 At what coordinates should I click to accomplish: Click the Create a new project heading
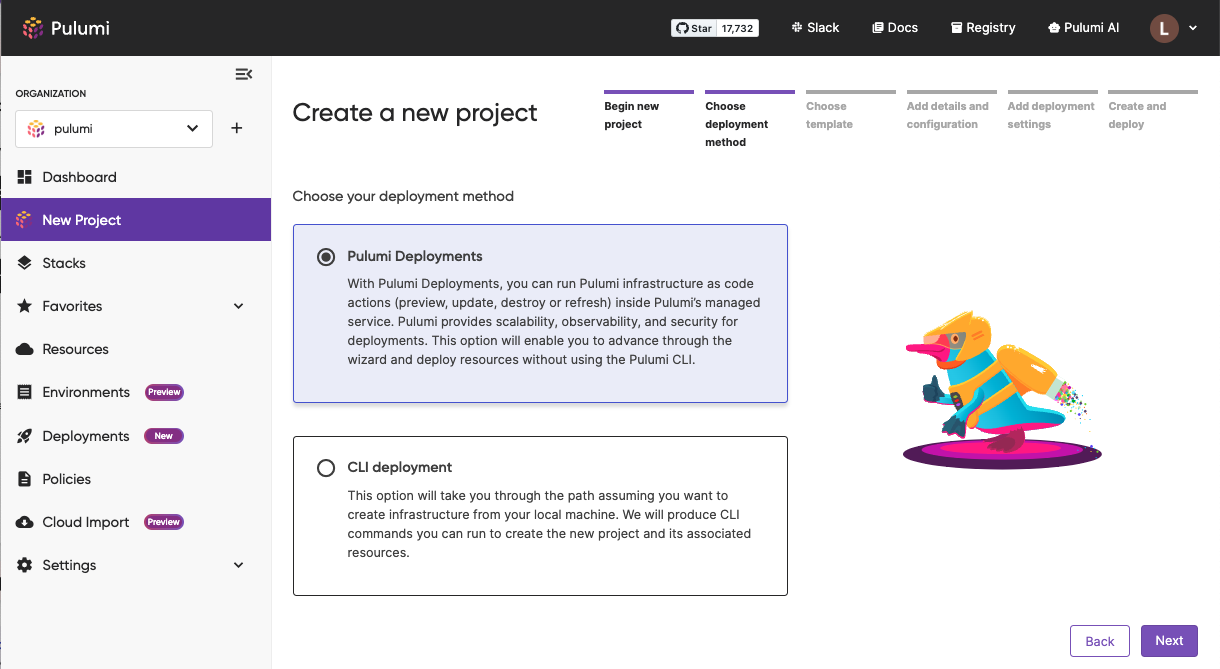[x=415, y=113]
